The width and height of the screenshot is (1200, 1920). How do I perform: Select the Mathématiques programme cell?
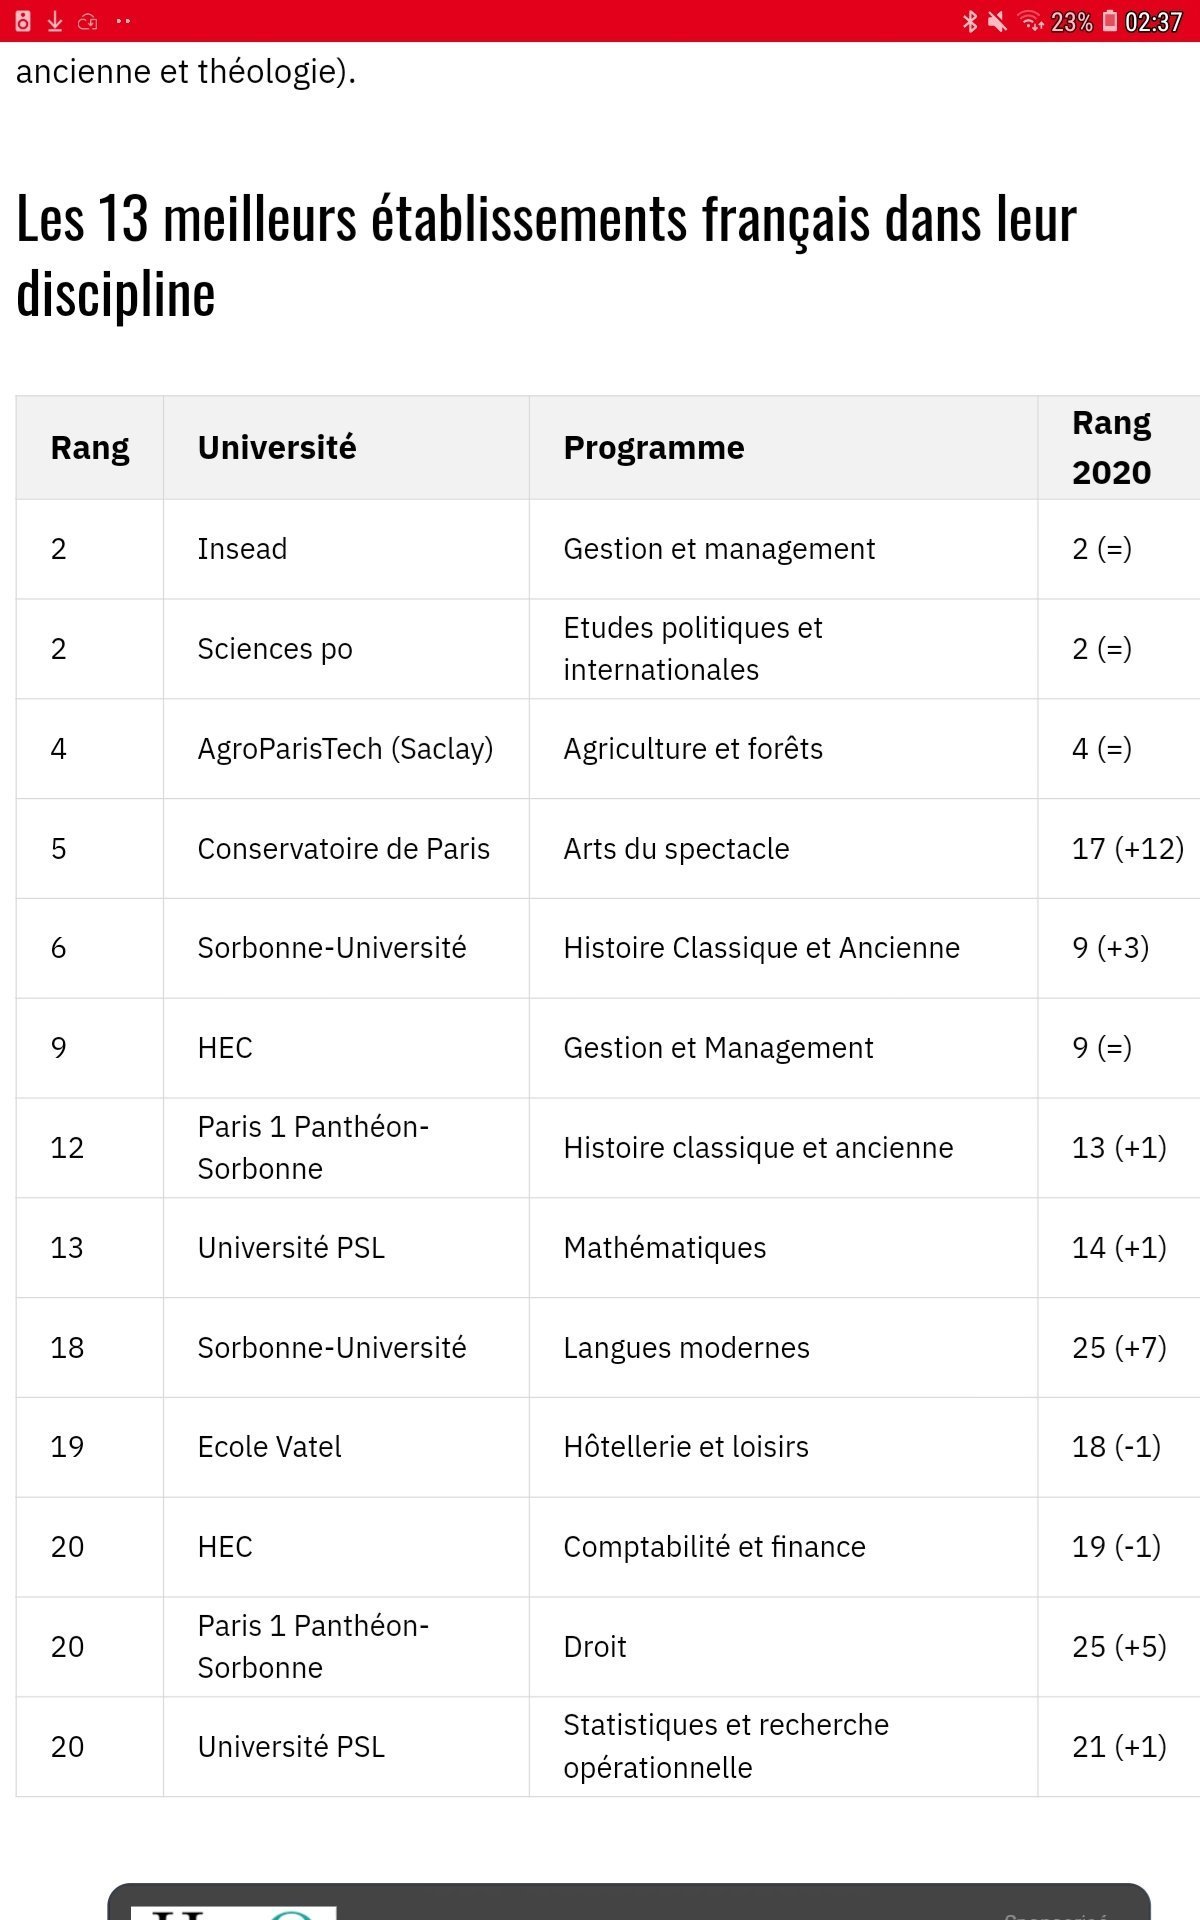click(665, 1248)
